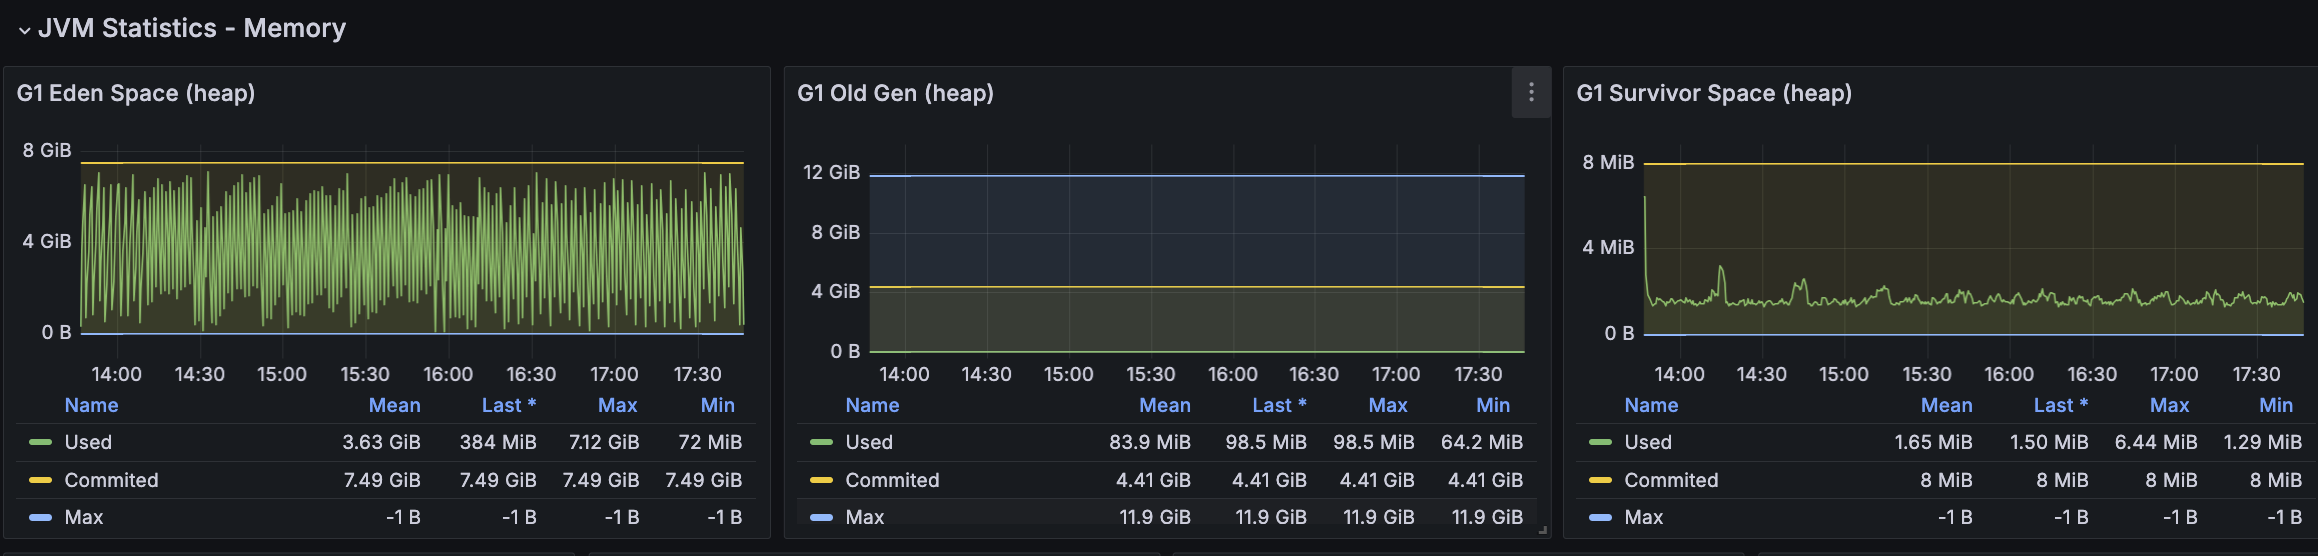Toggle Commited series in Eden Space legend
The image size is (2318, 556).
click(x=111, y=480)
